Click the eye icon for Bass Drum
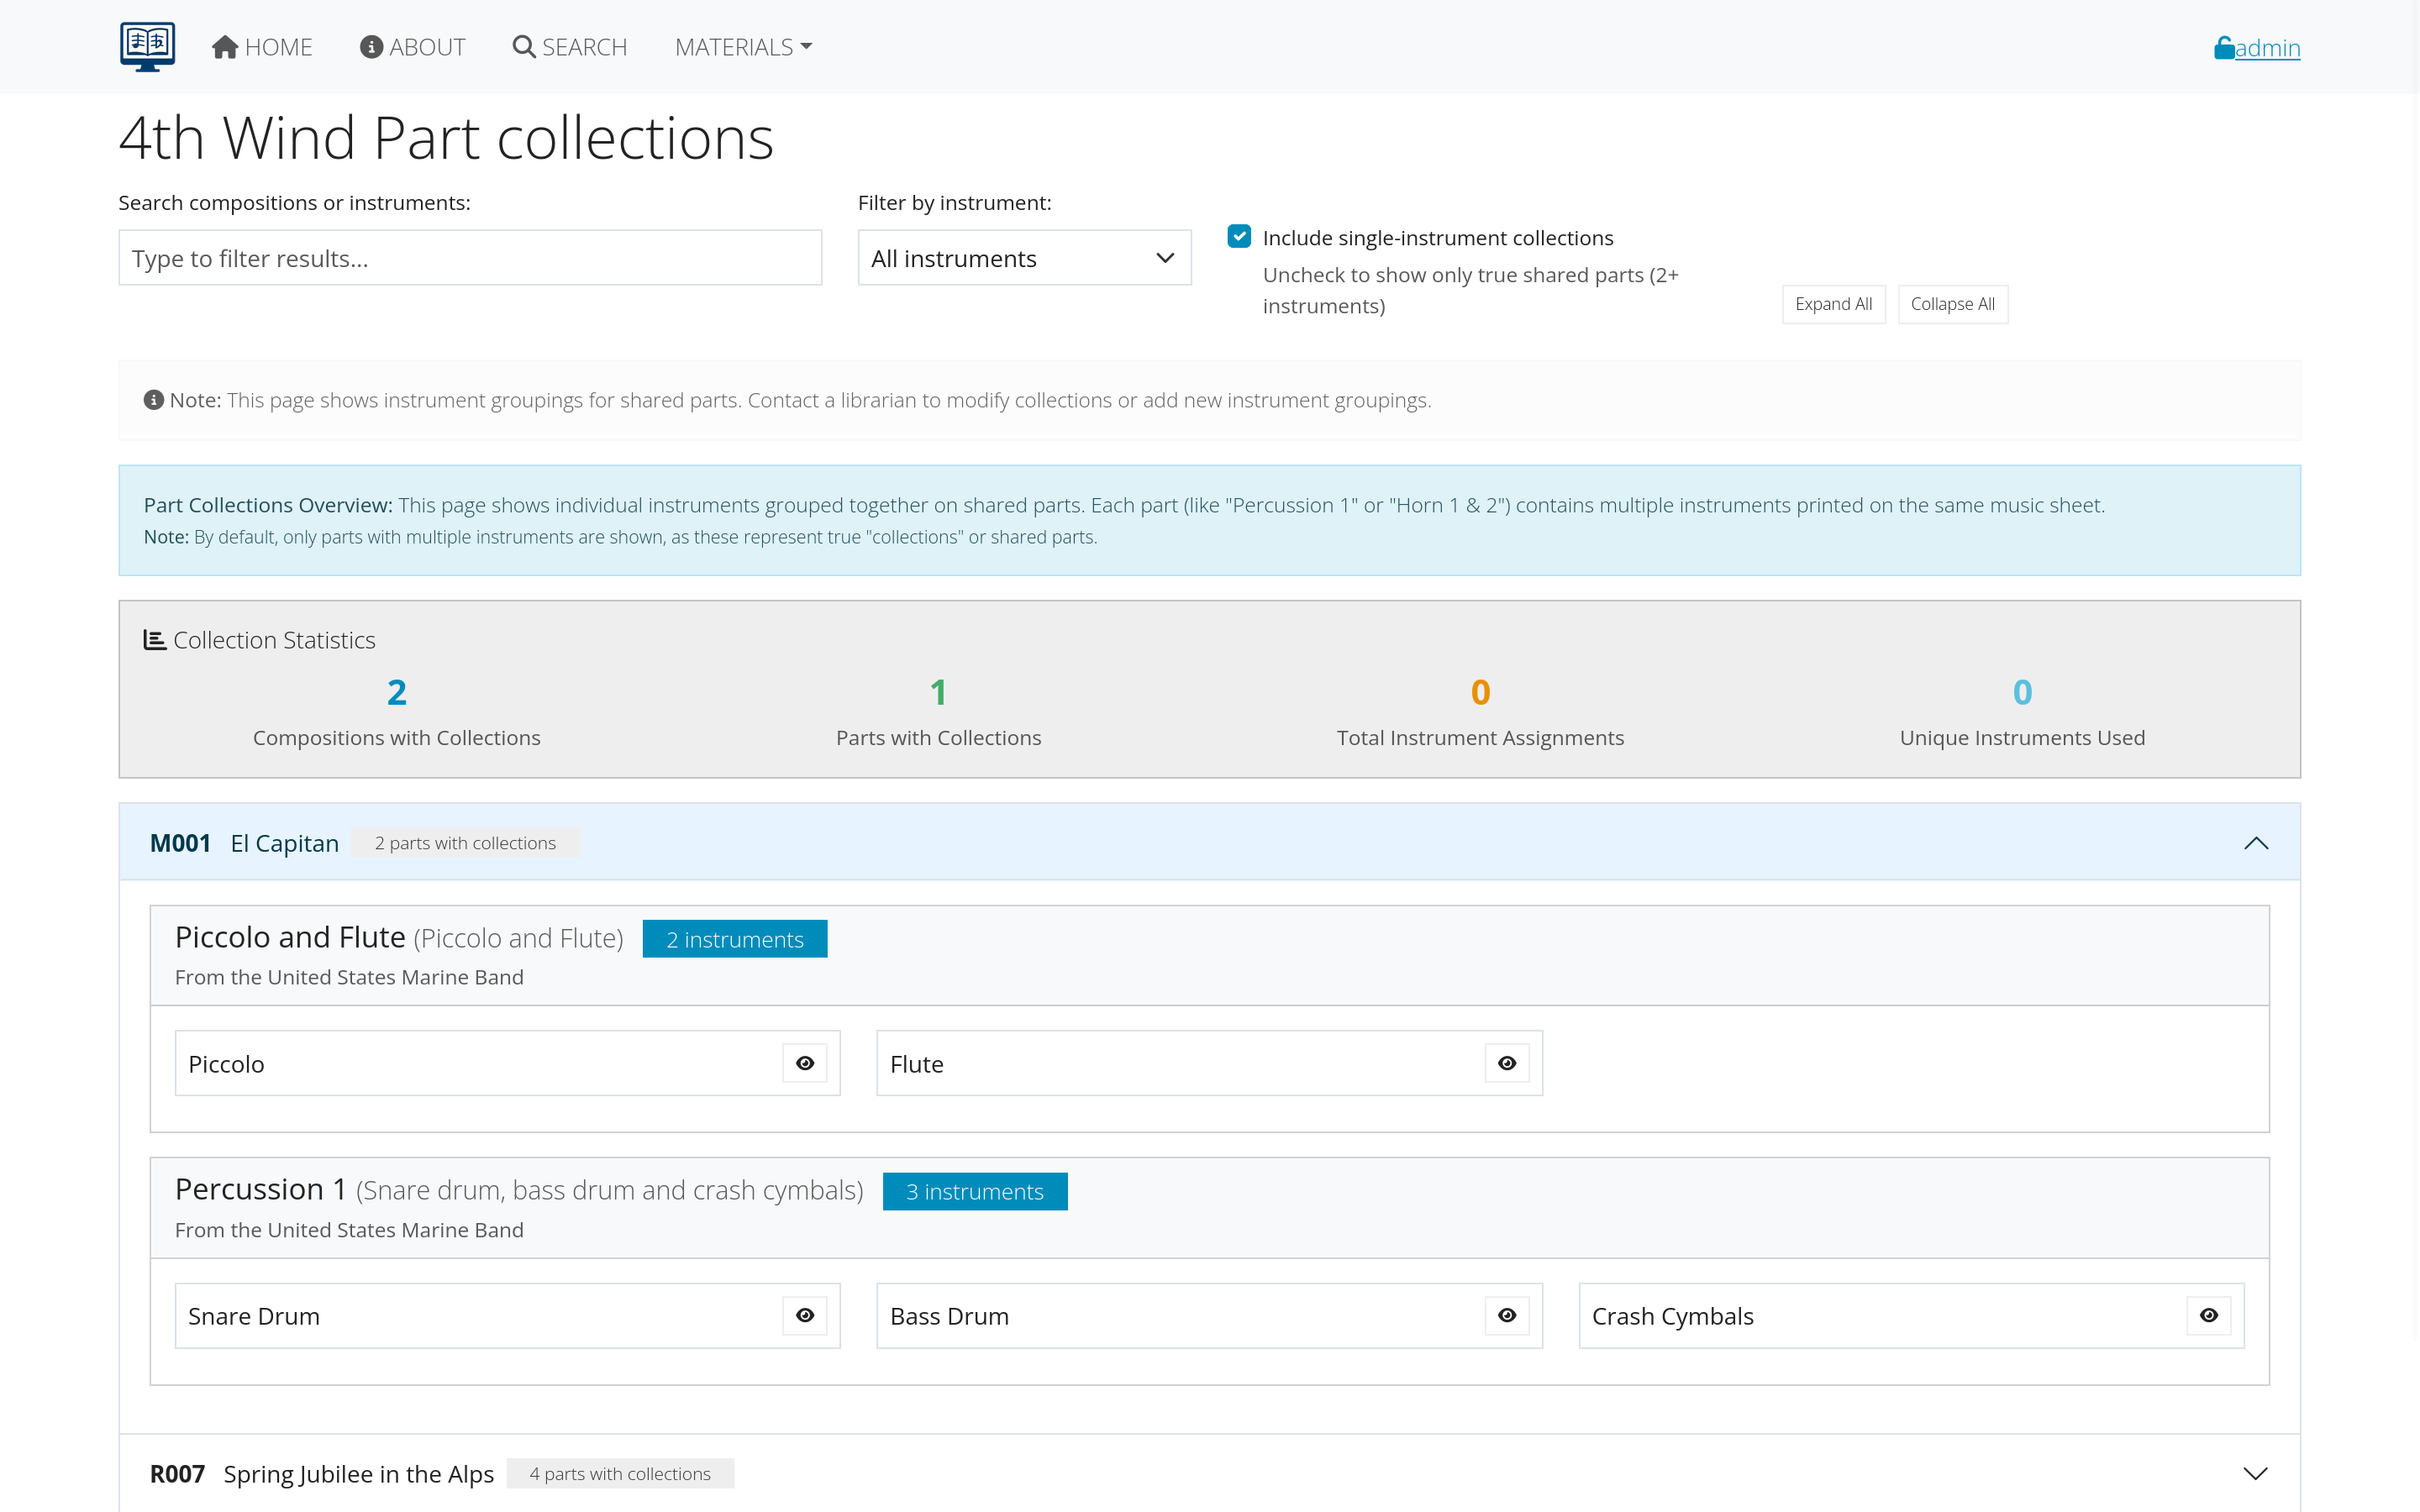 point(1507,1315)
